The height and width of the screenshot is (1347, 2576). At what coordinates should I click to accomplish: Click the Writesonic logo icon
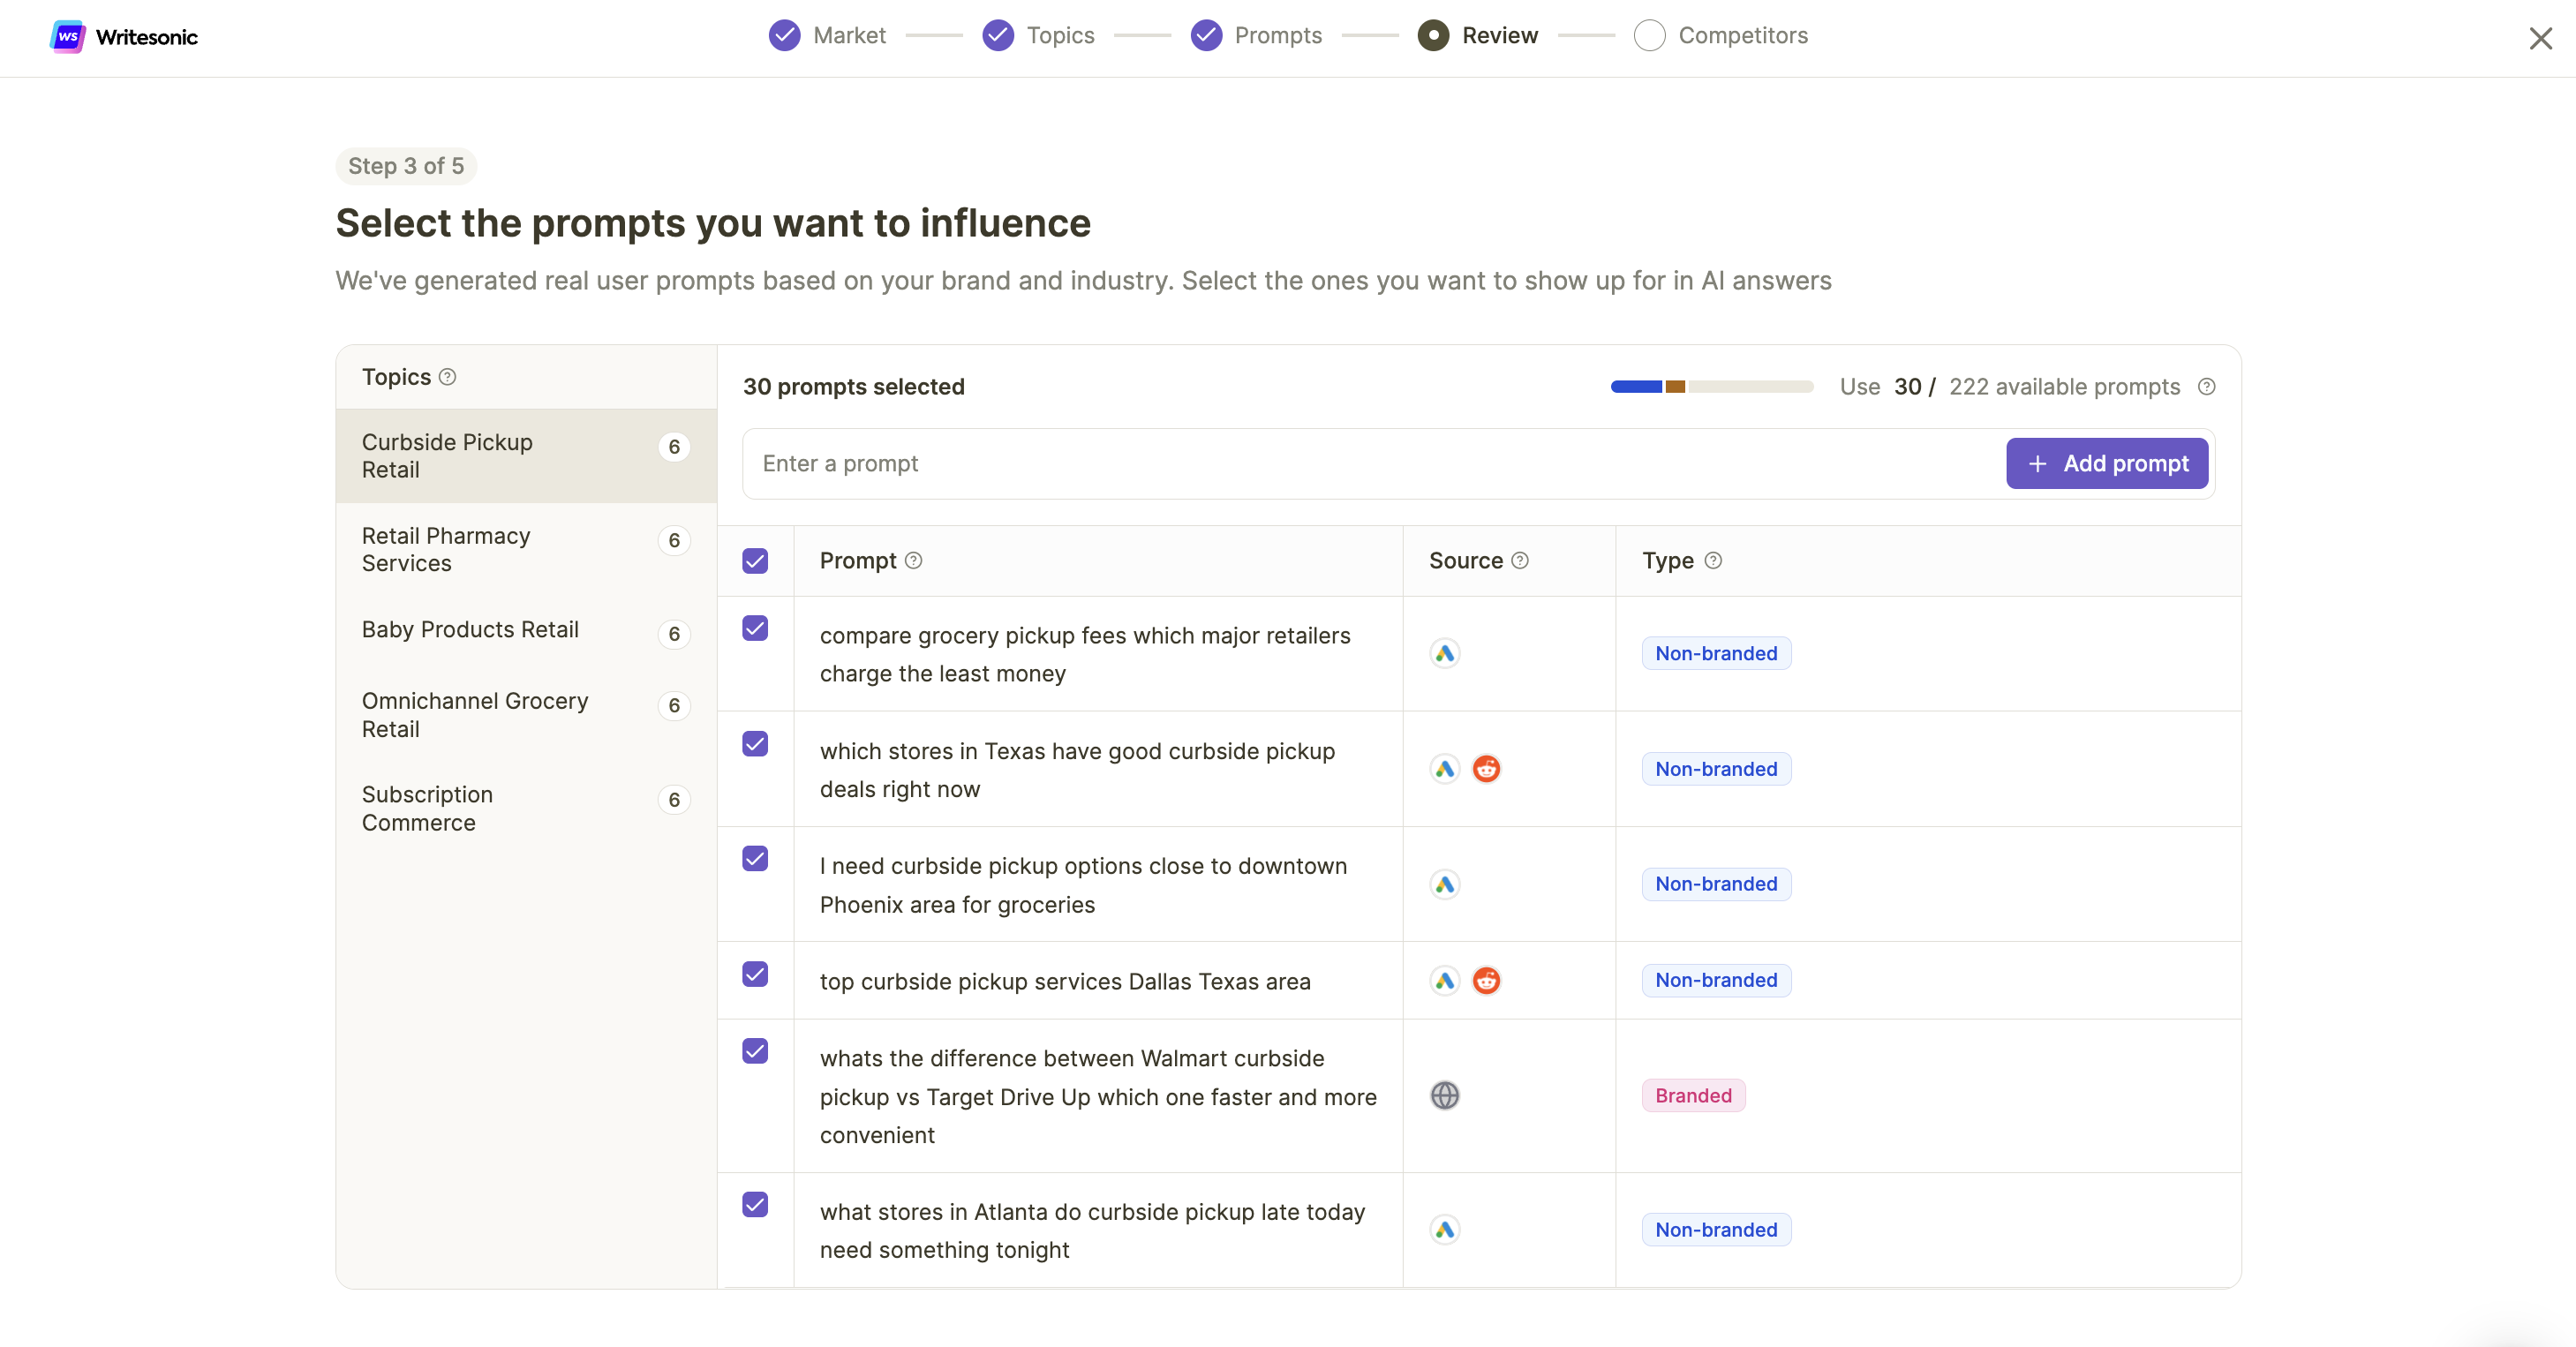pos(67,37)
